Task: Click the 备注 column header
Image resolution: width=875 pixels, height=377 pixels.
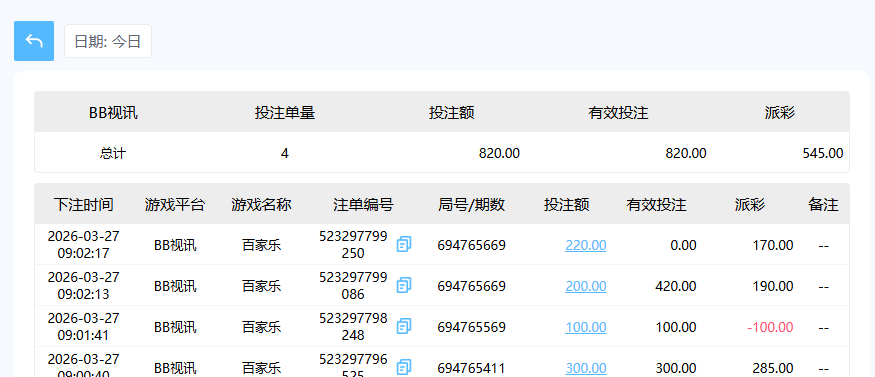Action: pos(823,205)
